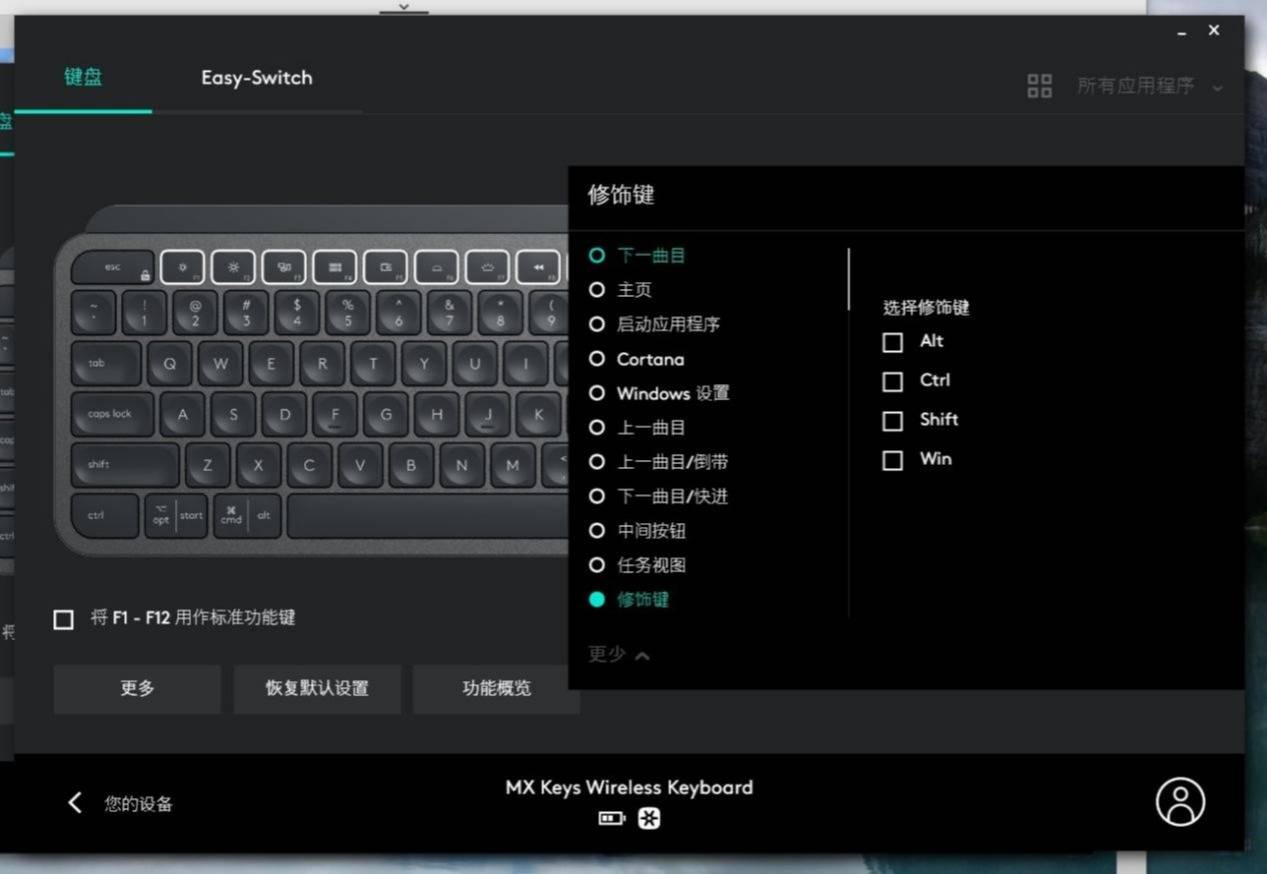Select the 上一曲目/倒带 radio option

[597, 461]
